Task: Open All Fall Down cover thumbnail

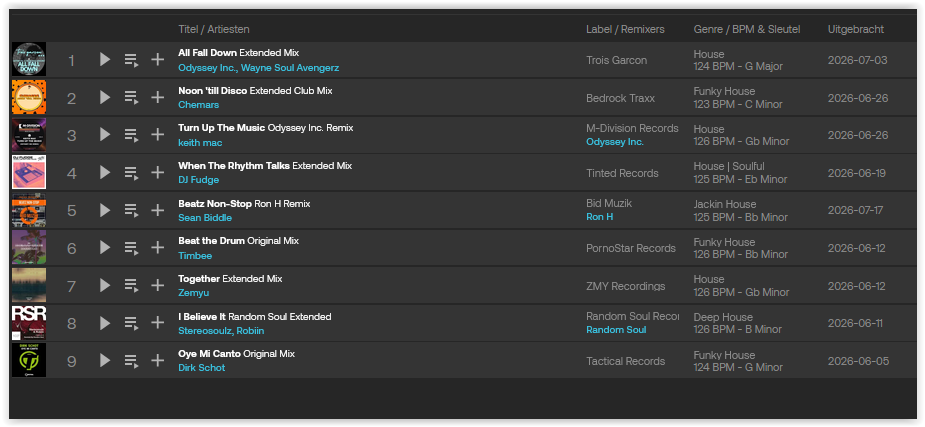Action: (x=29, y=60)
